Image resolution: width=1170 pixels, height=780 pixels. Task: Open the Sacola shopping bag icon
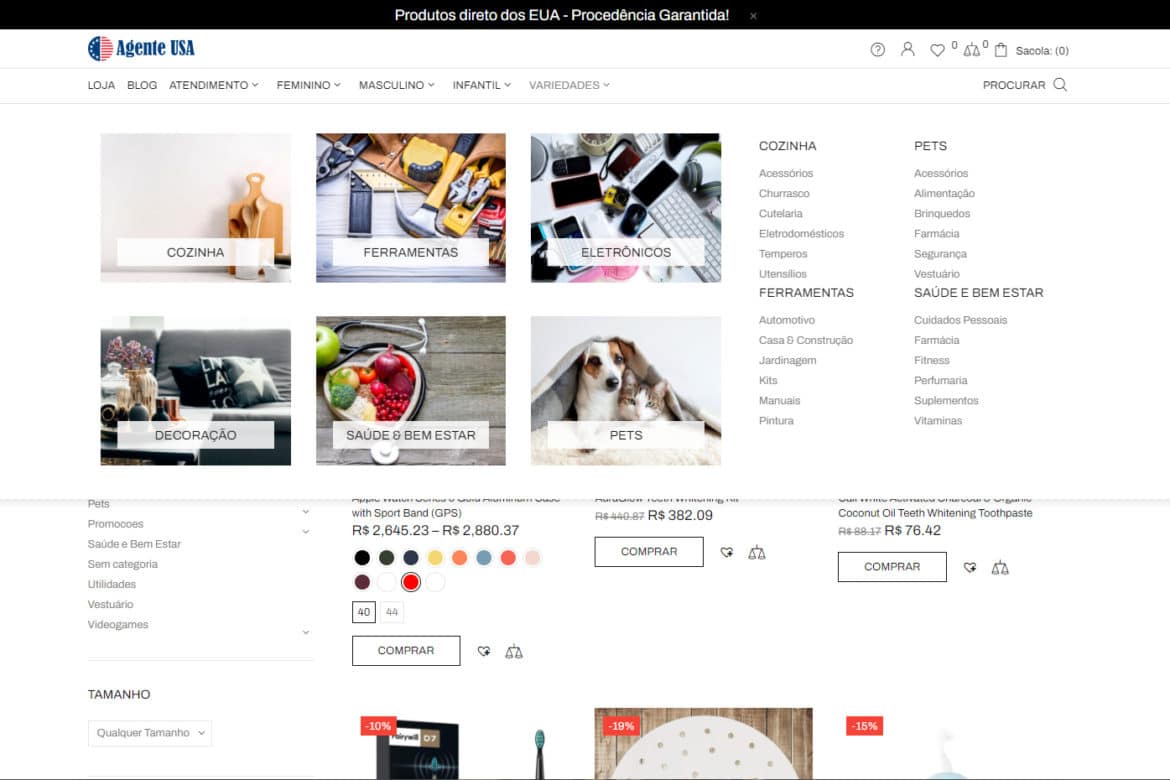[x=1001, y=50]
